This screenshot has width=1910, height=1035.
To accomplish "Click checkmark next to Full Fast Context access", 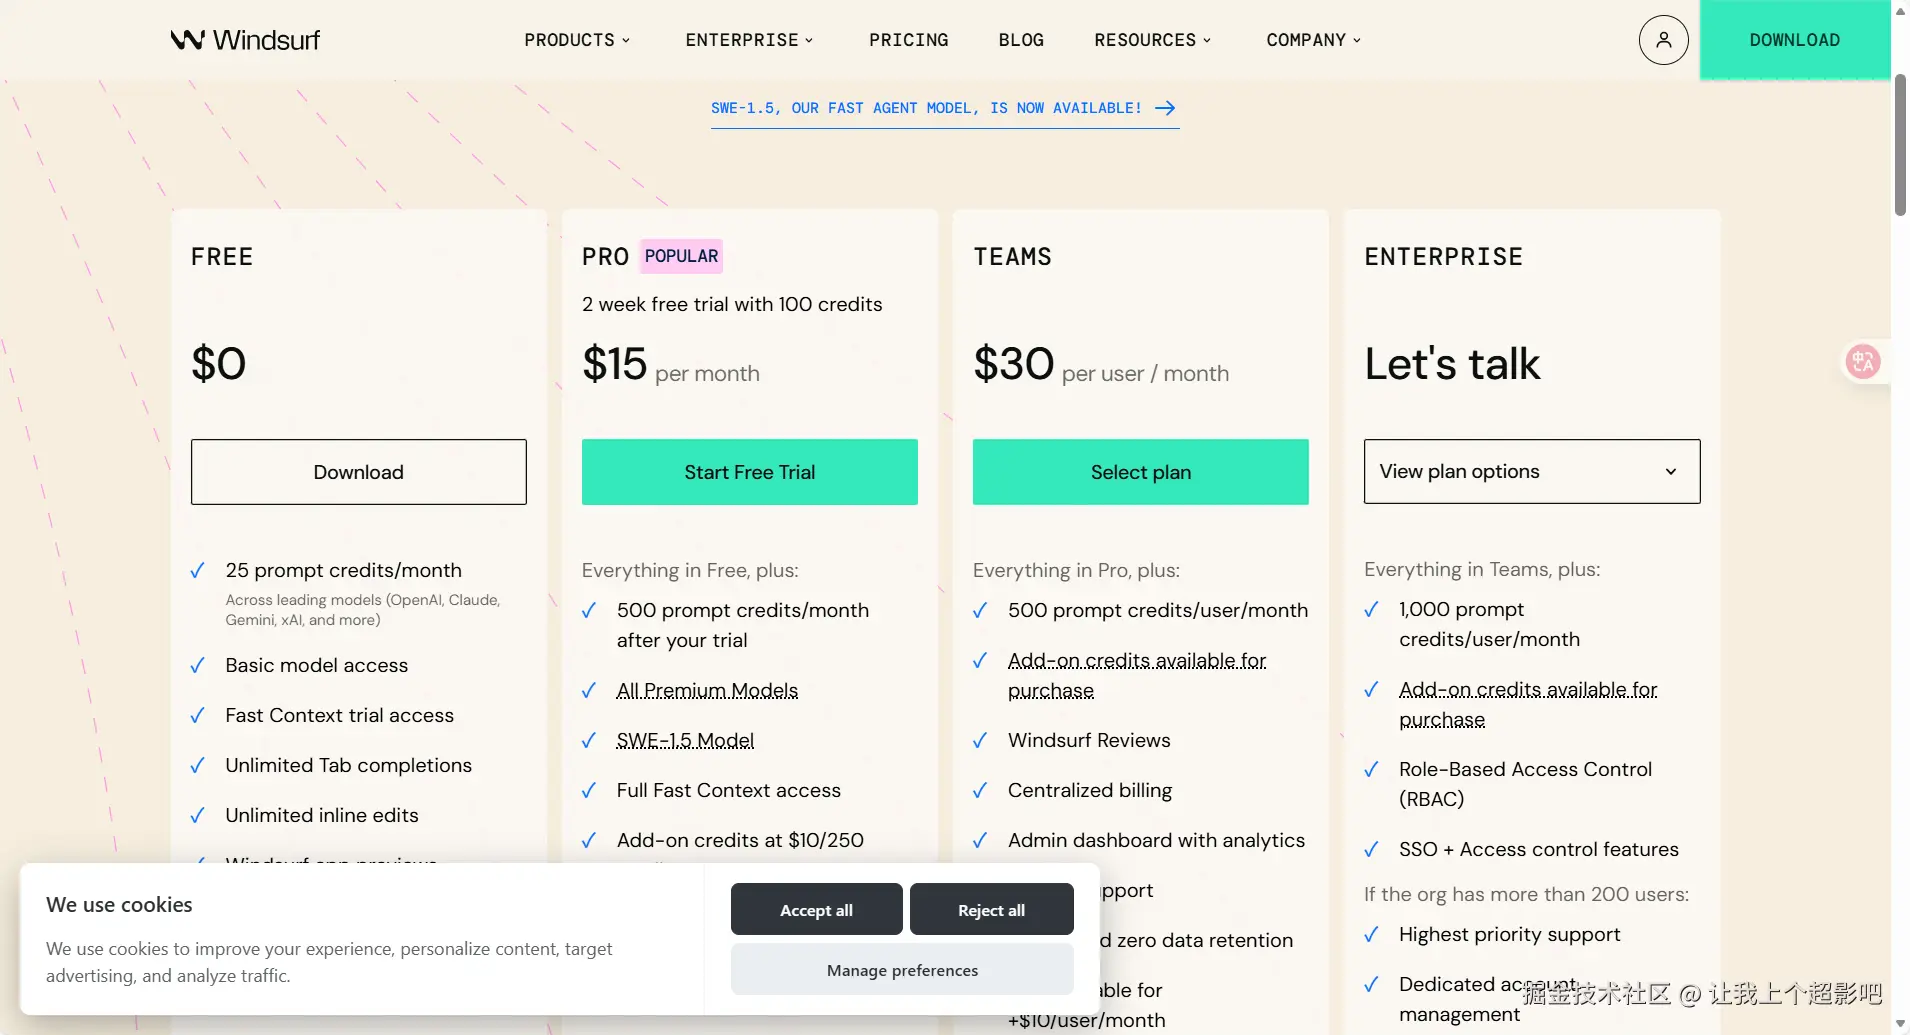I will [589, 791].
